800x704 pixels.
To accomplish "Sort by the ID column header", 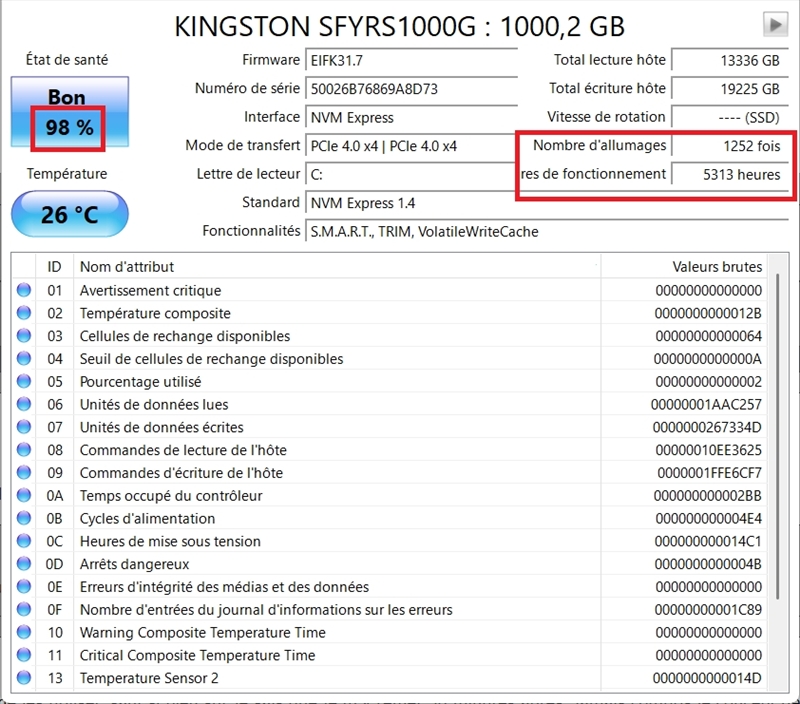I will pos(55,267).
